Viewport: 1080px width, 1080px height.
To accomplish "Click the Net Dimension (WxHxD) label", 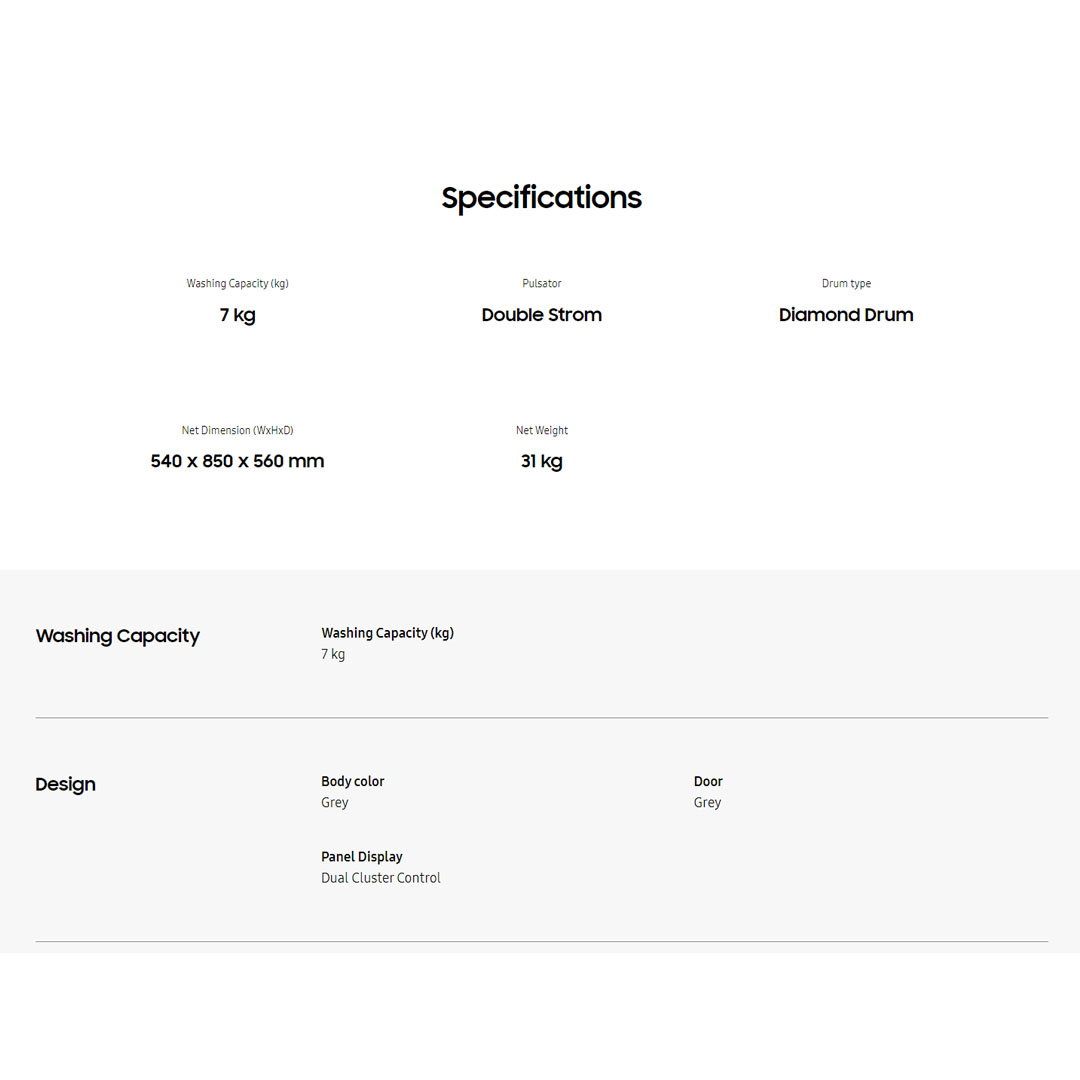I will click(x=237, y=431).
